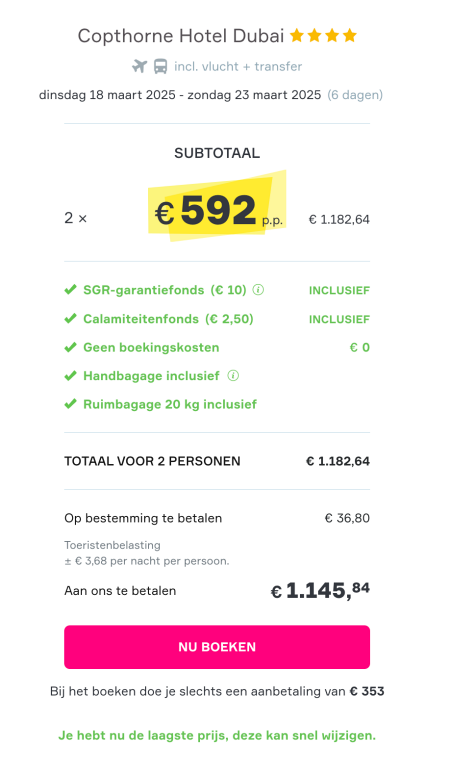Viewport: 450px width, 772px height.
Task: Click checkmark beside Handbagage inclusief
Action: [x=70, y=376]
